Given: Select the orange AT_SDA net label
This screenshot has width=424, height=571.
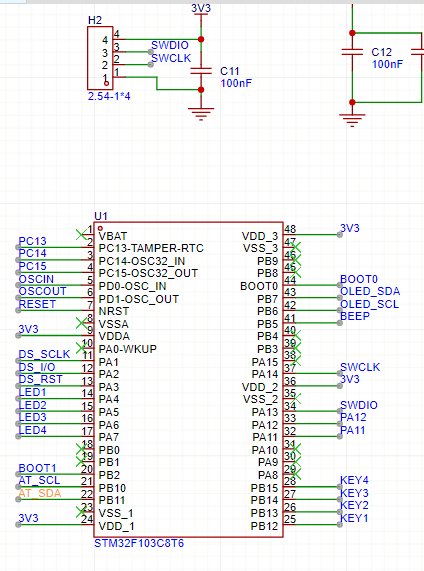Looking at the screenshot, I should pyautogui.click(x=40, y=493).
